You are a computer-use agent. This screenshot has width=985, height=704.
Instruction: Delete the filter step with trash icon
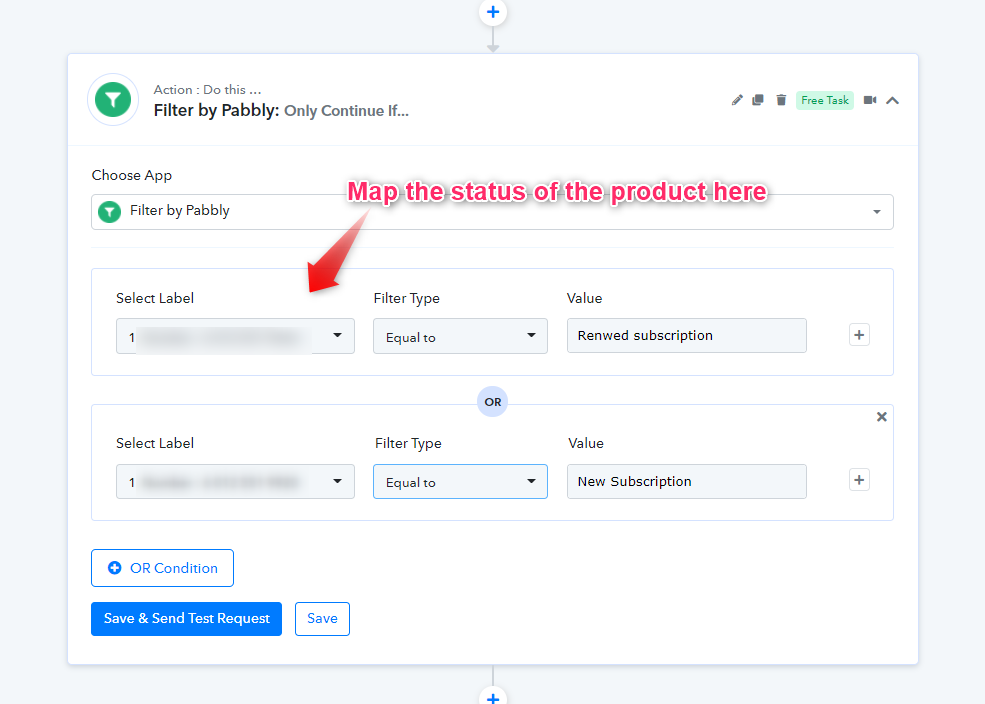781,100
